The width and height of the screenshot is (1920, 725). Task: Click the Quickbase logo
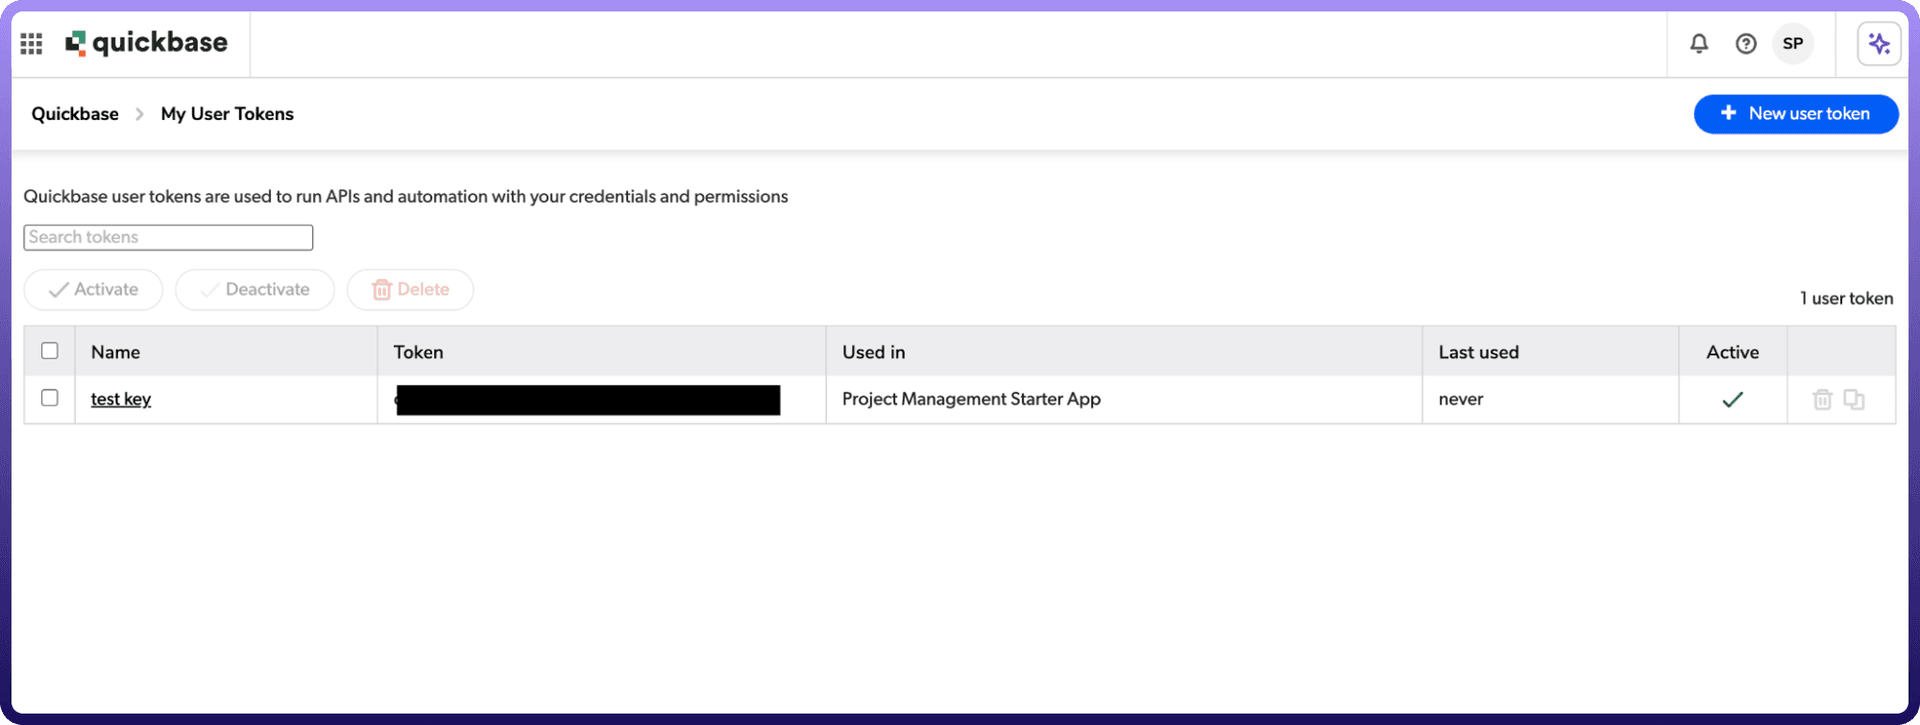point(146,43)
